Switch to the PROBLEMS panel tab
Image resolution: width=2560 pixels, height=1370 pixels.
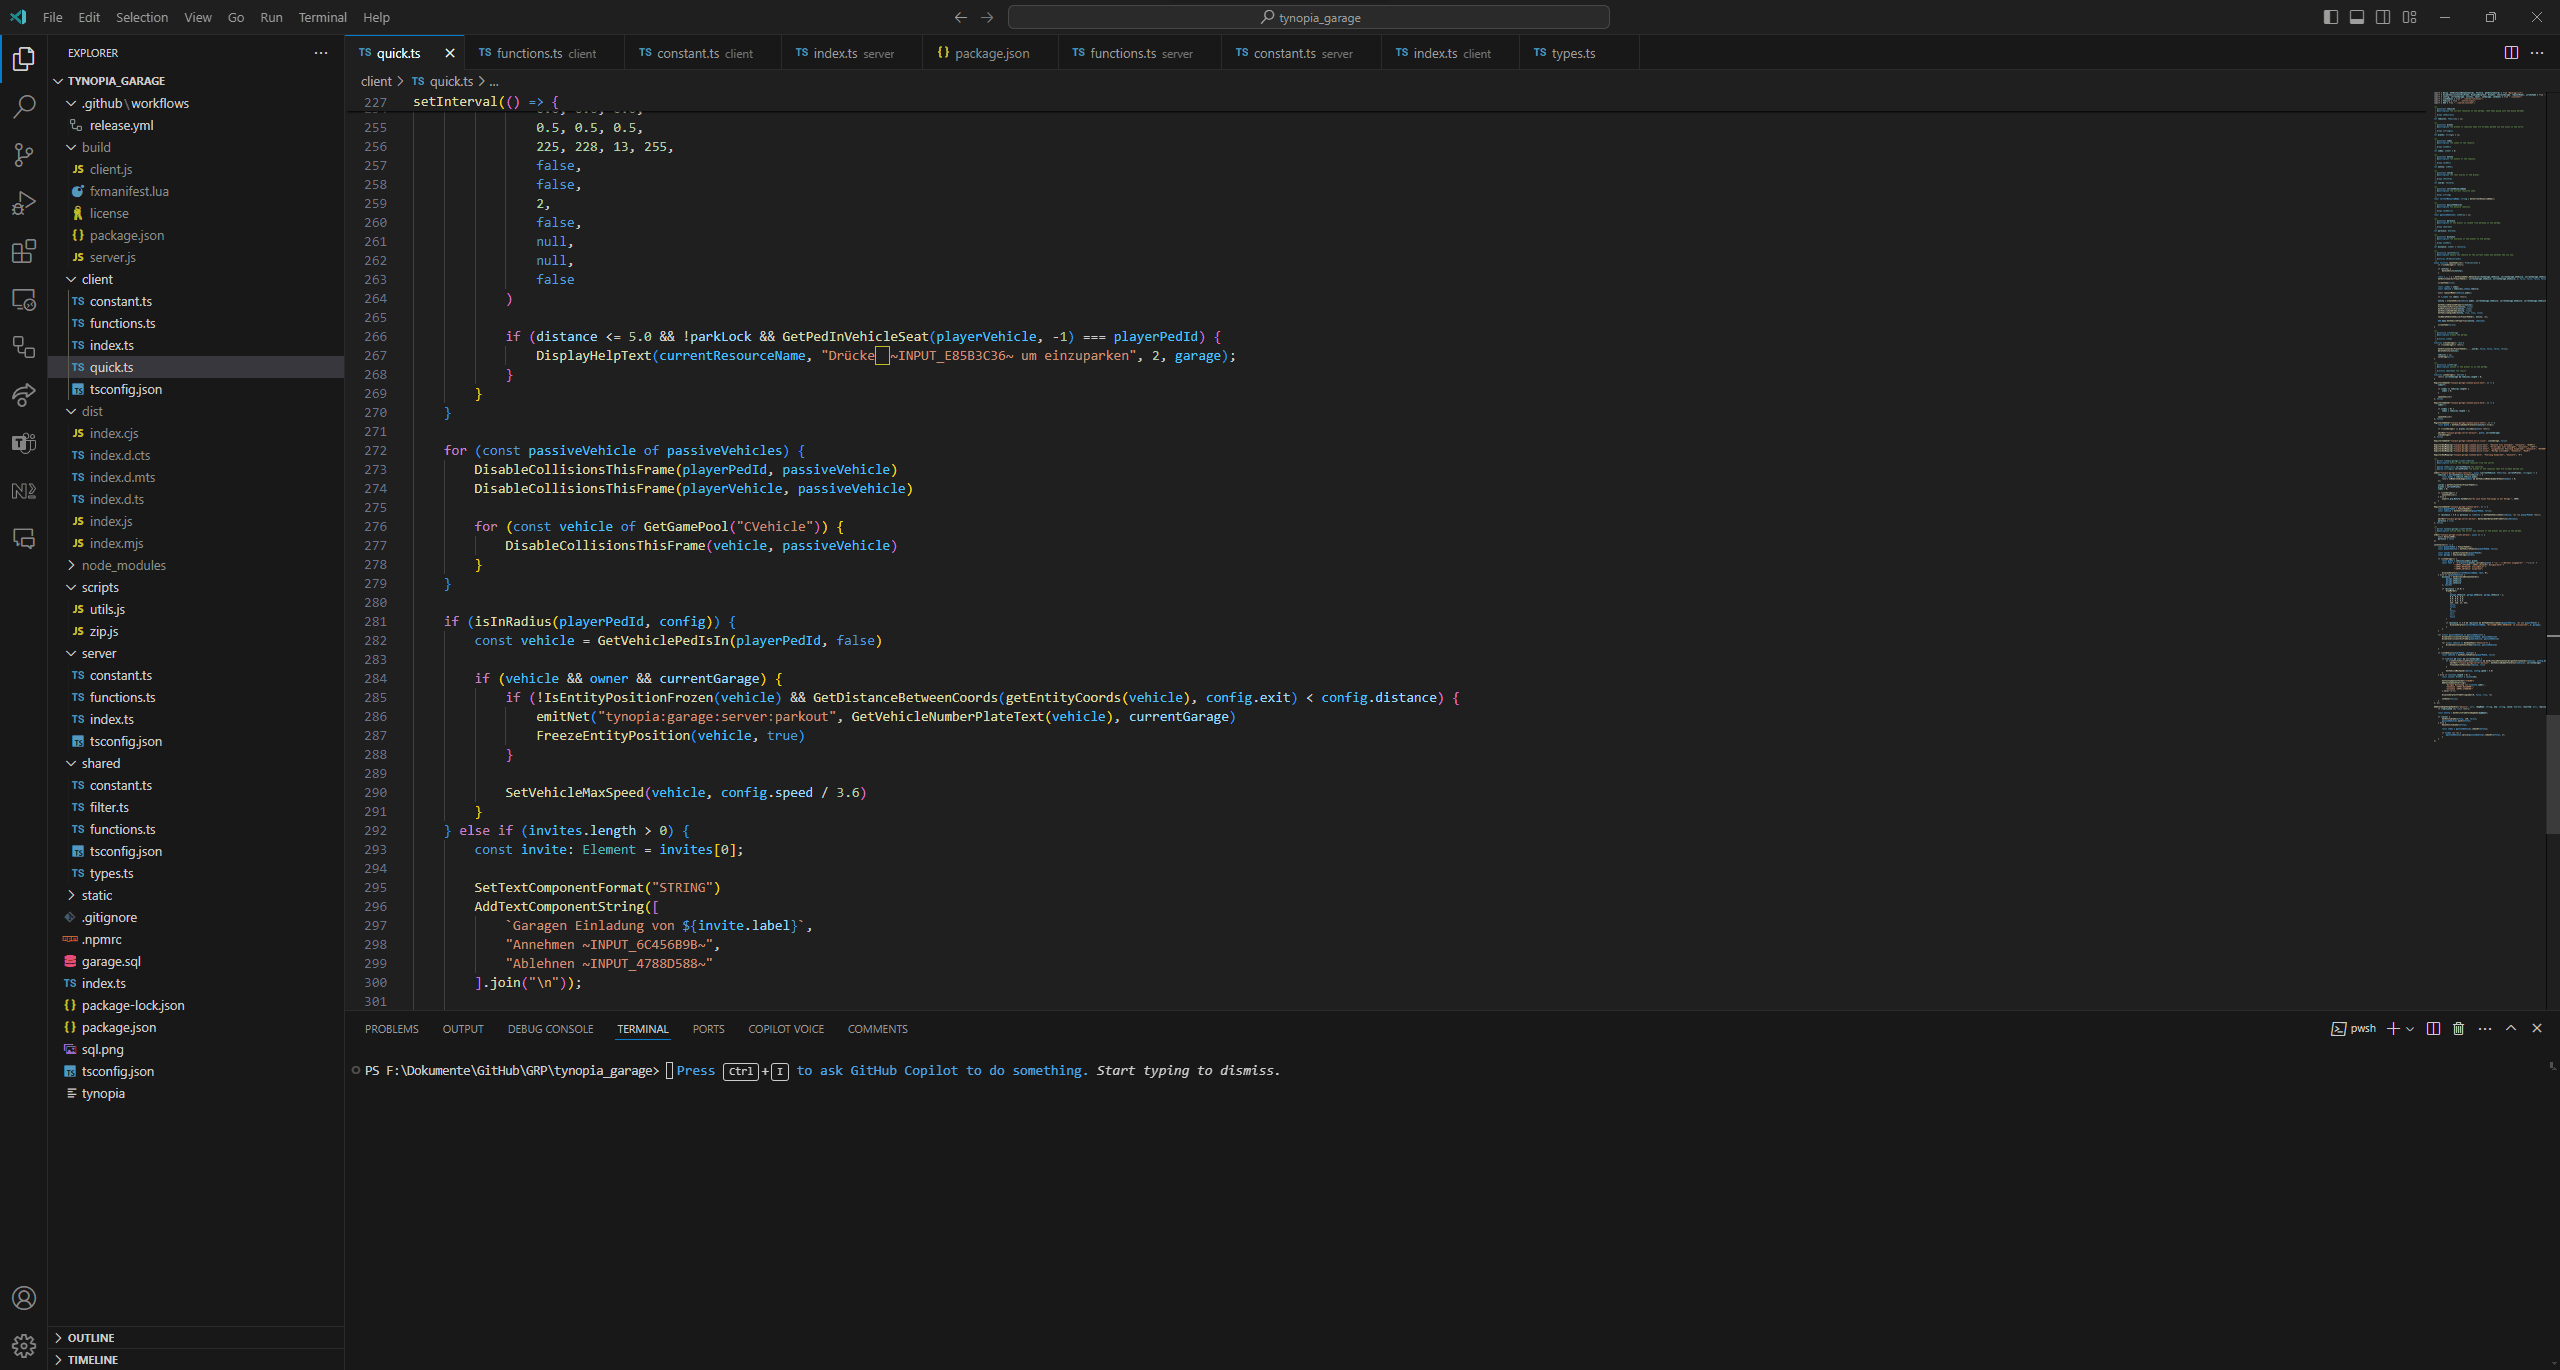(x=391, y=1029)
